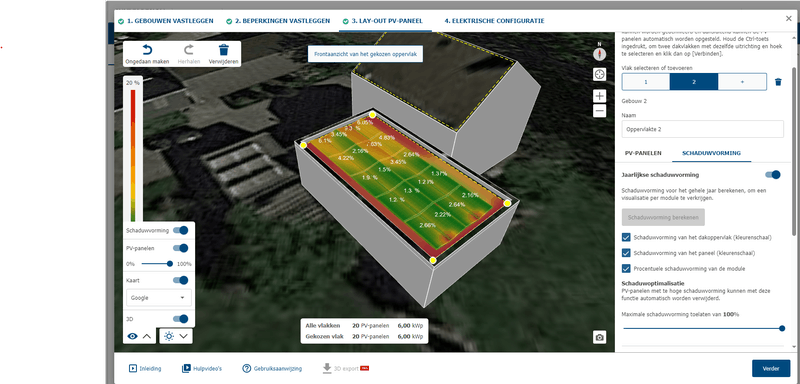
Task: Click the shading color scale legend
Action: (133, 156)
